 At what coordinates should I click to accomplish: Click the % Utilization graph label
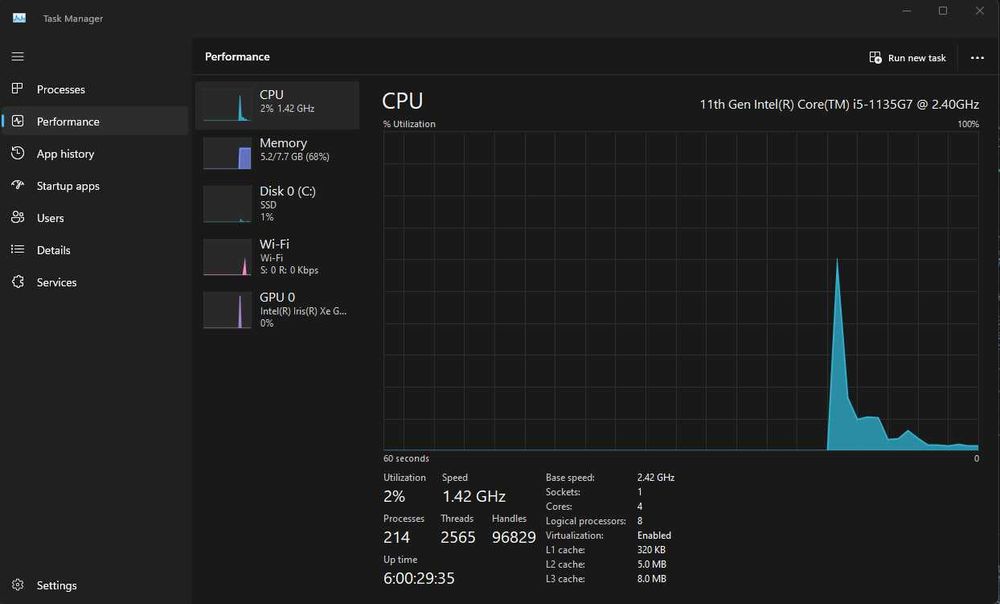[x=409, y=124]
